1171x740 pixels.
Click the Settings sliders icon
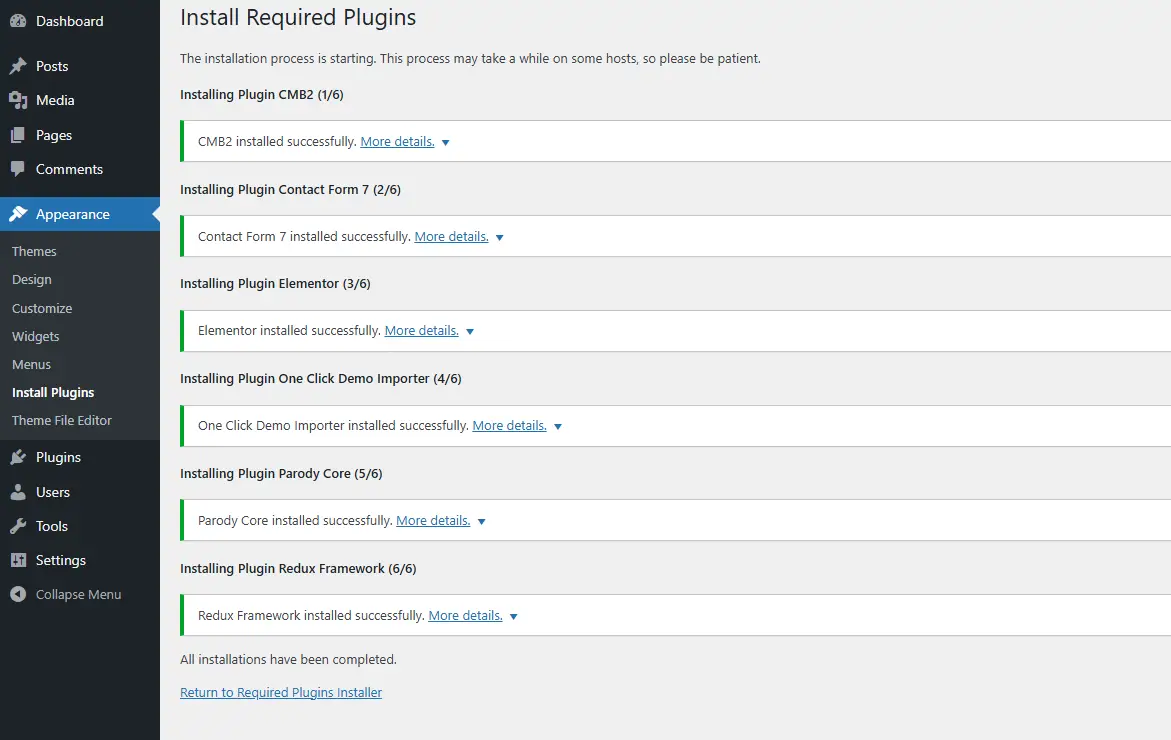click(x=18, y=560)
